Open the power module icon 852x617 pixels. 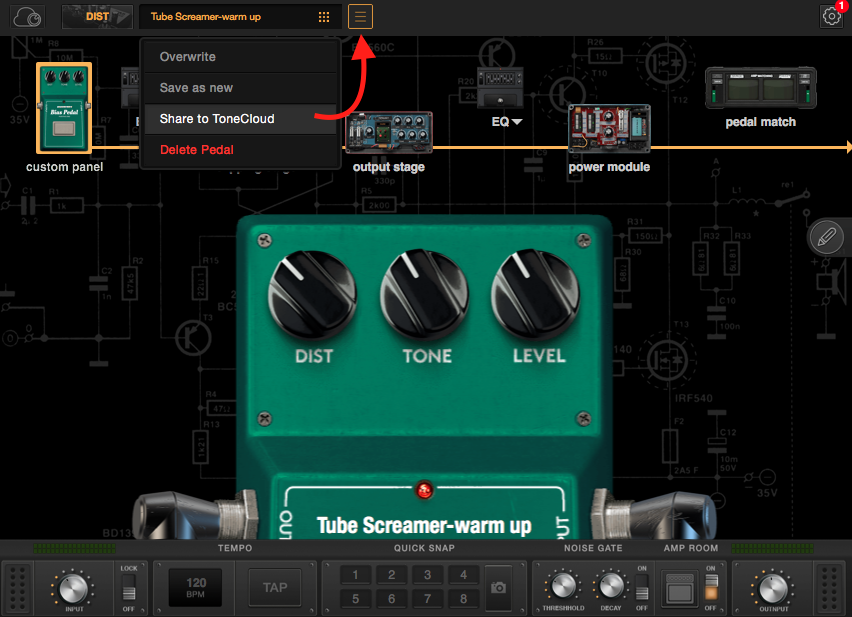(x=608, y=129)
